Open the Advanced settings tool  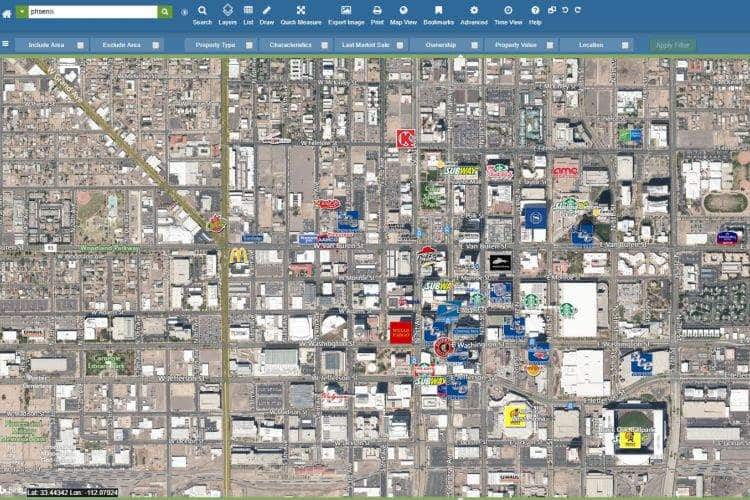pyautogui.click(x=474, y=15)
